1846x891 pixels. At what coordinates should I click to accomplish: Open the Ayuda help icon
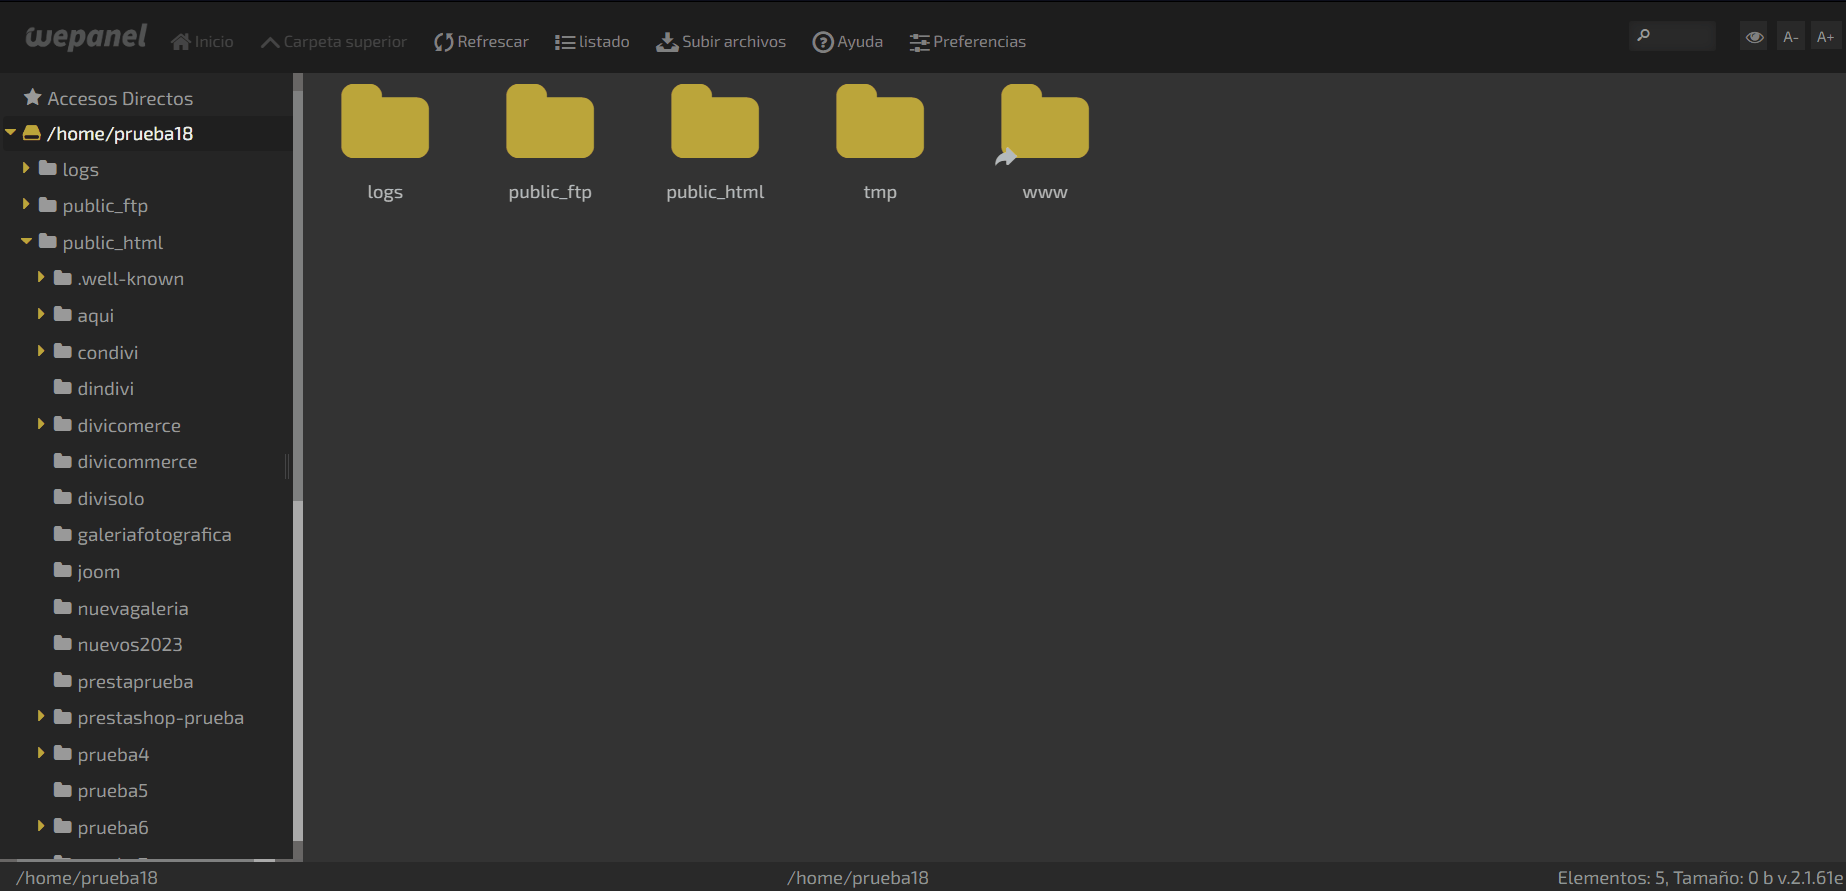point(823,42)
